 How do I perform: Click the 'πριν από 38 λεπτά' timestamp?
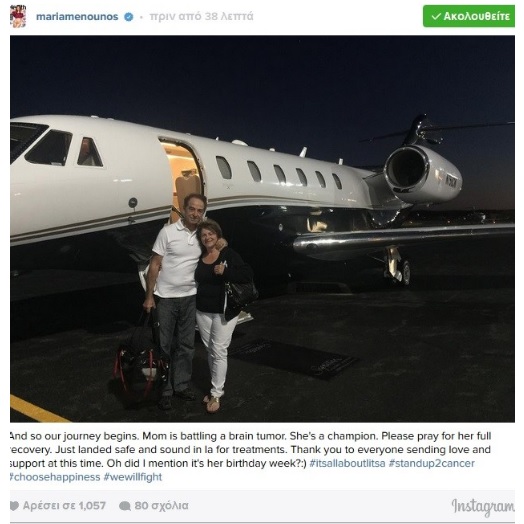[x=202, y=16]
